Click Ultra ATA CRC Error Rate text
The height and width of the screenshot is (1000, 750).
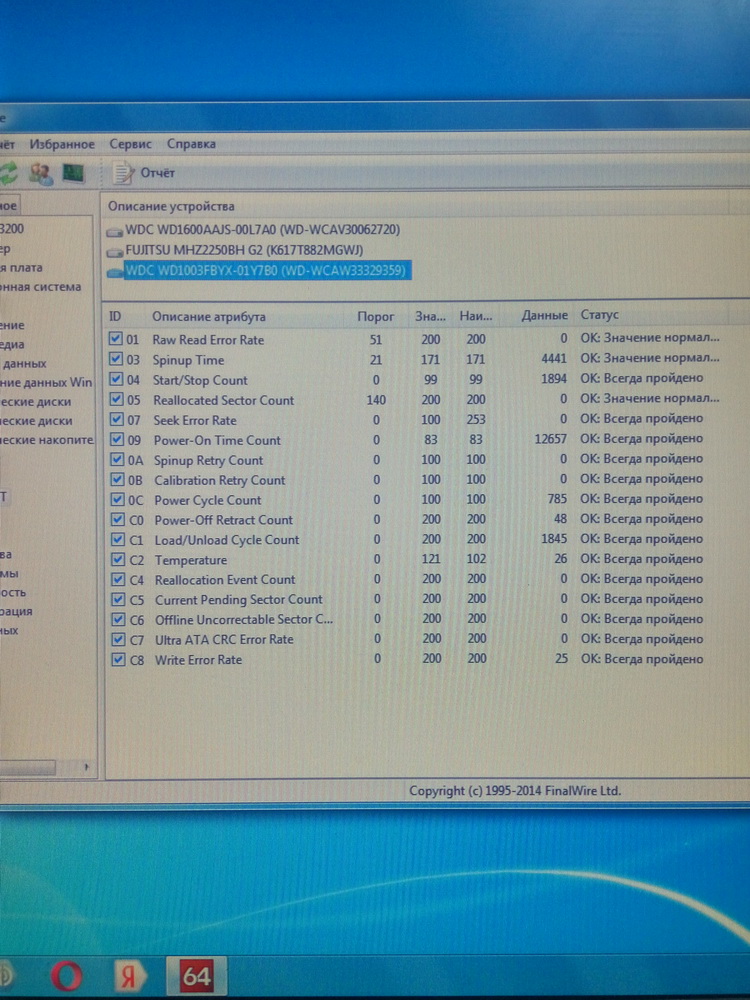tap(224, 640)
